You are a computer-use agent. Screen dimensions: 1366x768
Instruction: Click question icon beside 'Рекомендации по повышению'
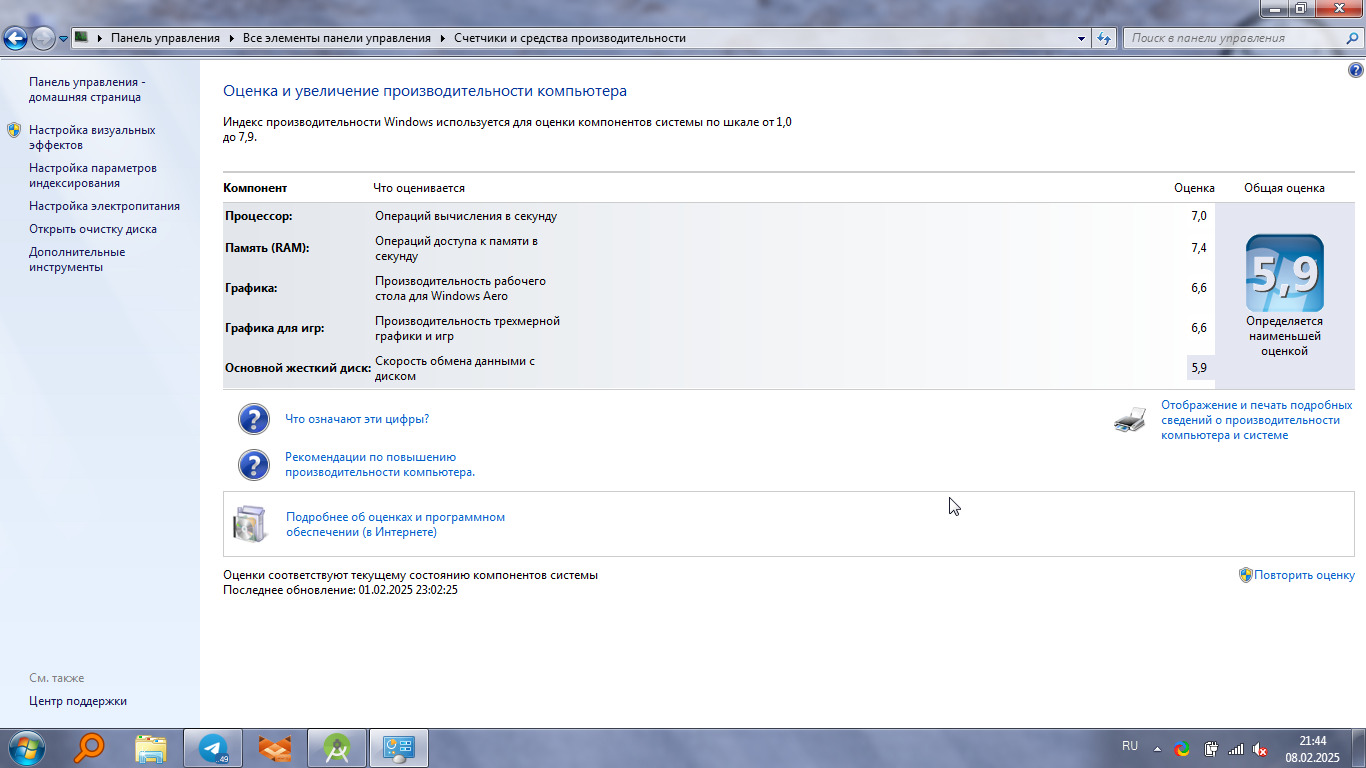(254, 465)
